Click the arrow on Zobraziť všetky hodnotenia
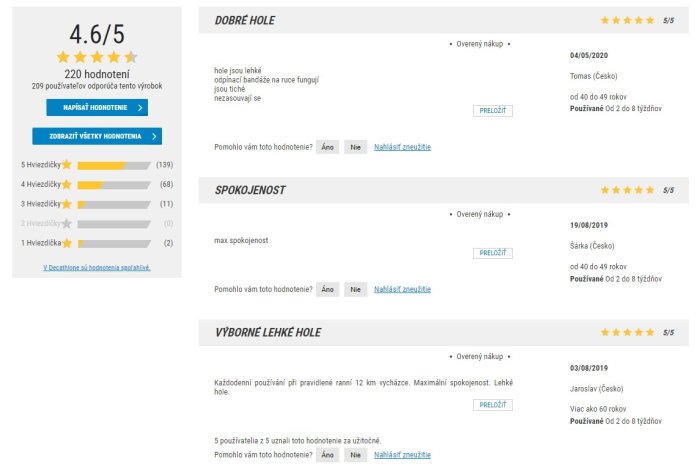The image size is (700, 469). click(x=153, y=136)
